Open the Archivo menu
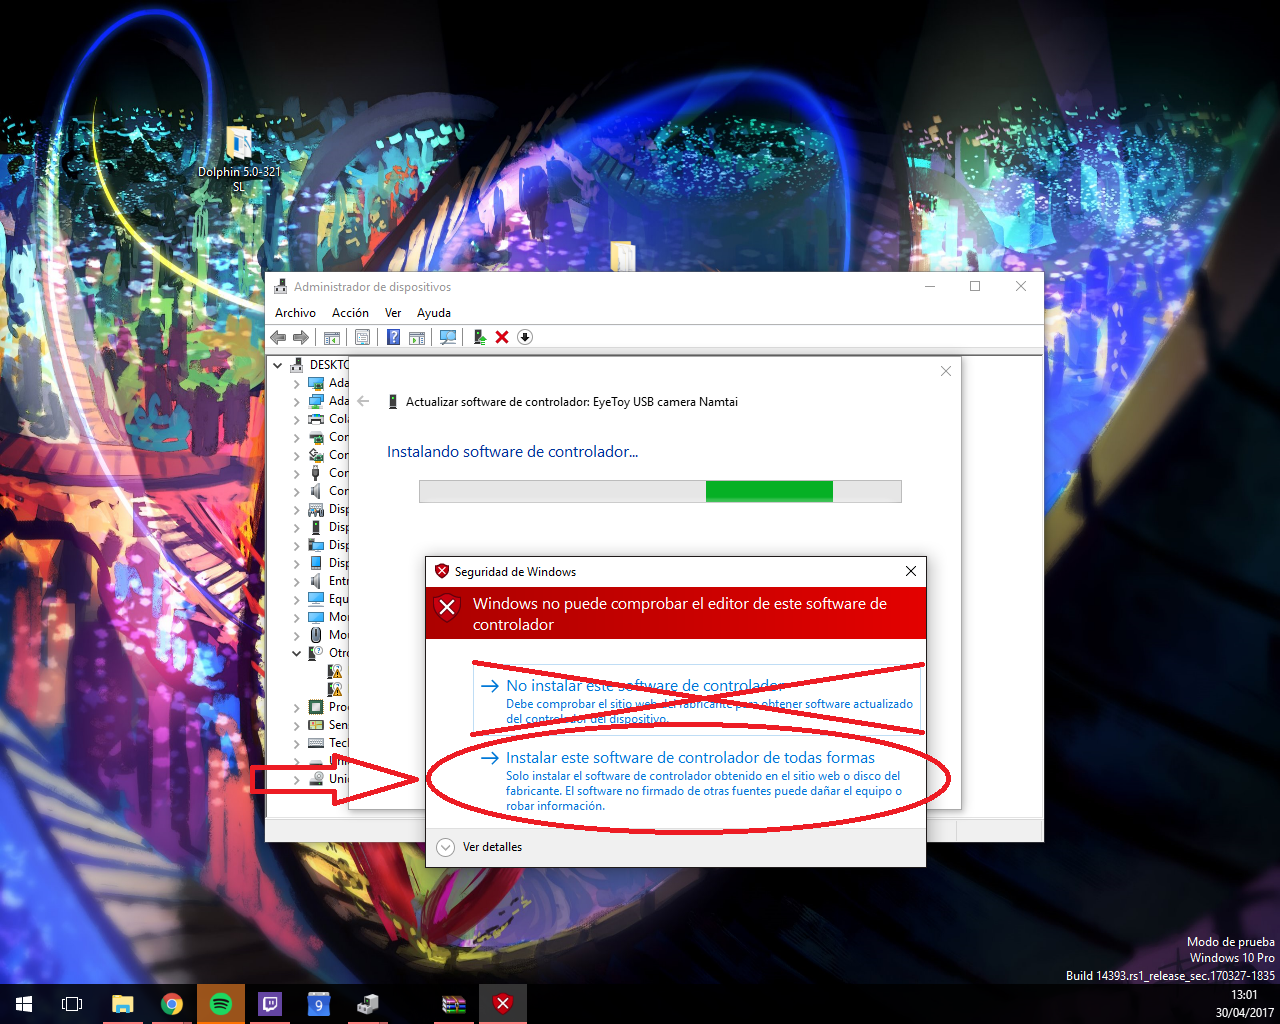 [x=295, y=313]
